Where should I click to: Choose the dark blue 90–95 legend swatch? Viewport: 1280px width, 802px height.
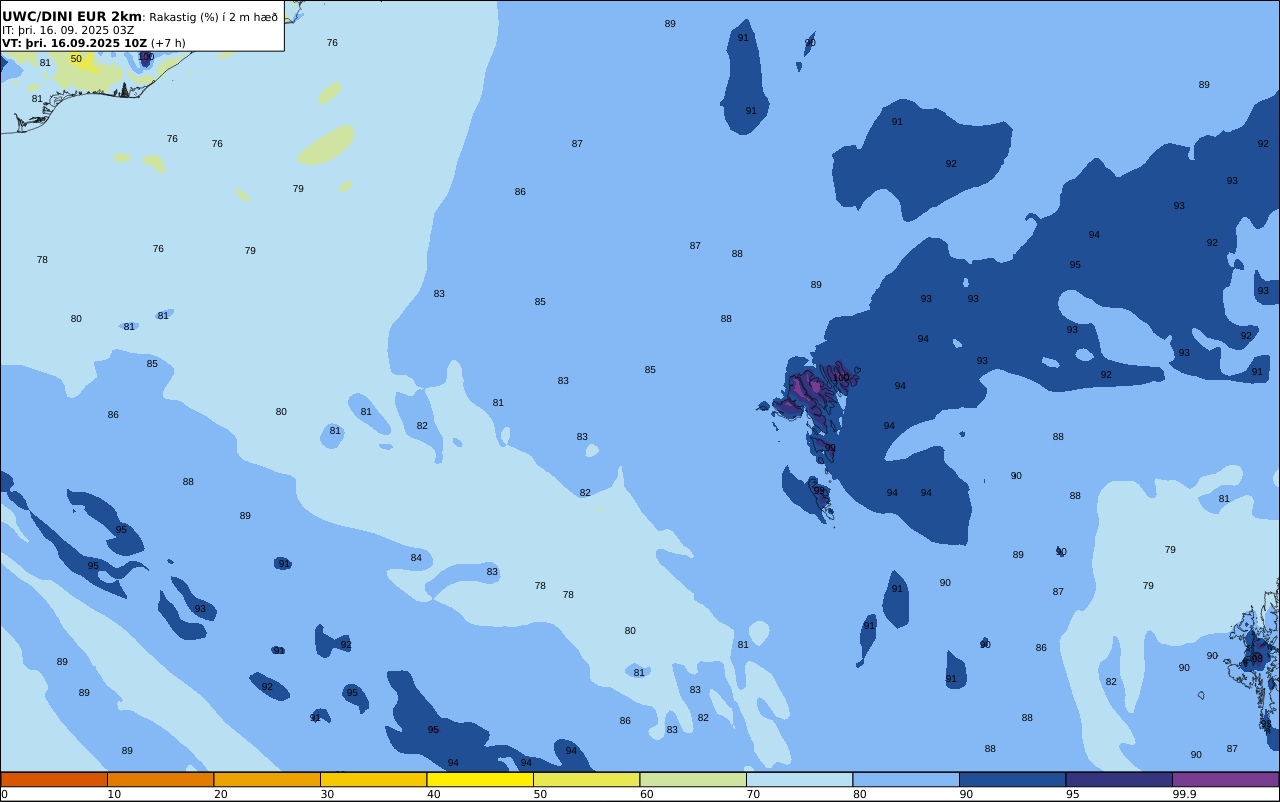(x=1012, y=779)
